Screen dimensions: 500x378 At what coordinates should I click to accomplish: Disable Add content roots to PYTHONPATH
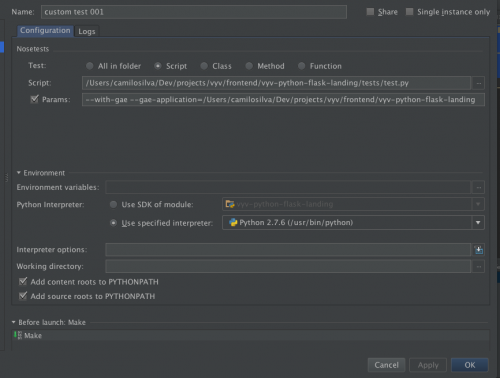pos(23,282)
